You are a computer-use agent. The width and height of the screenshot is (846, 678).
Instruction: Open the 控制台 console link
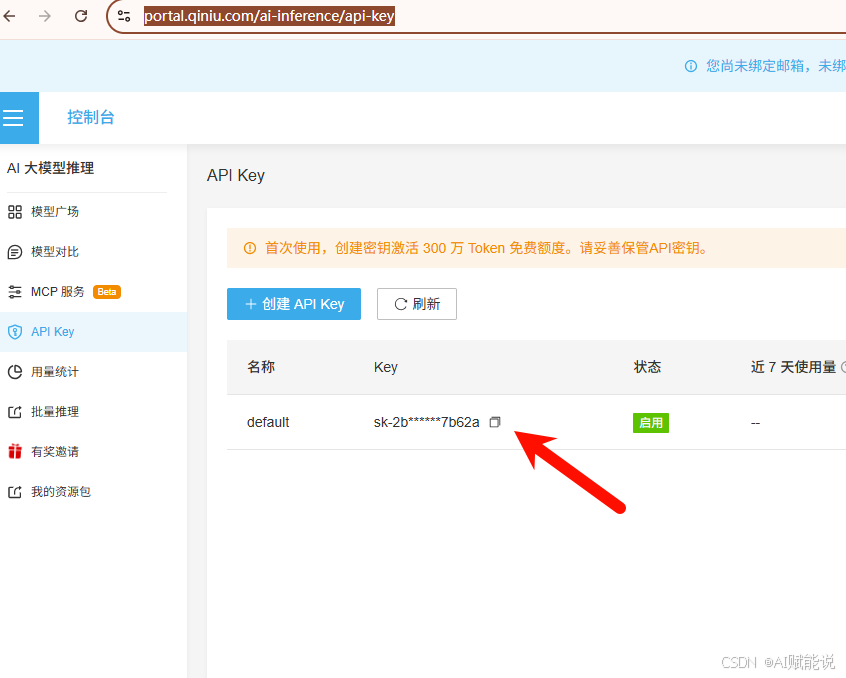[91, 117]
